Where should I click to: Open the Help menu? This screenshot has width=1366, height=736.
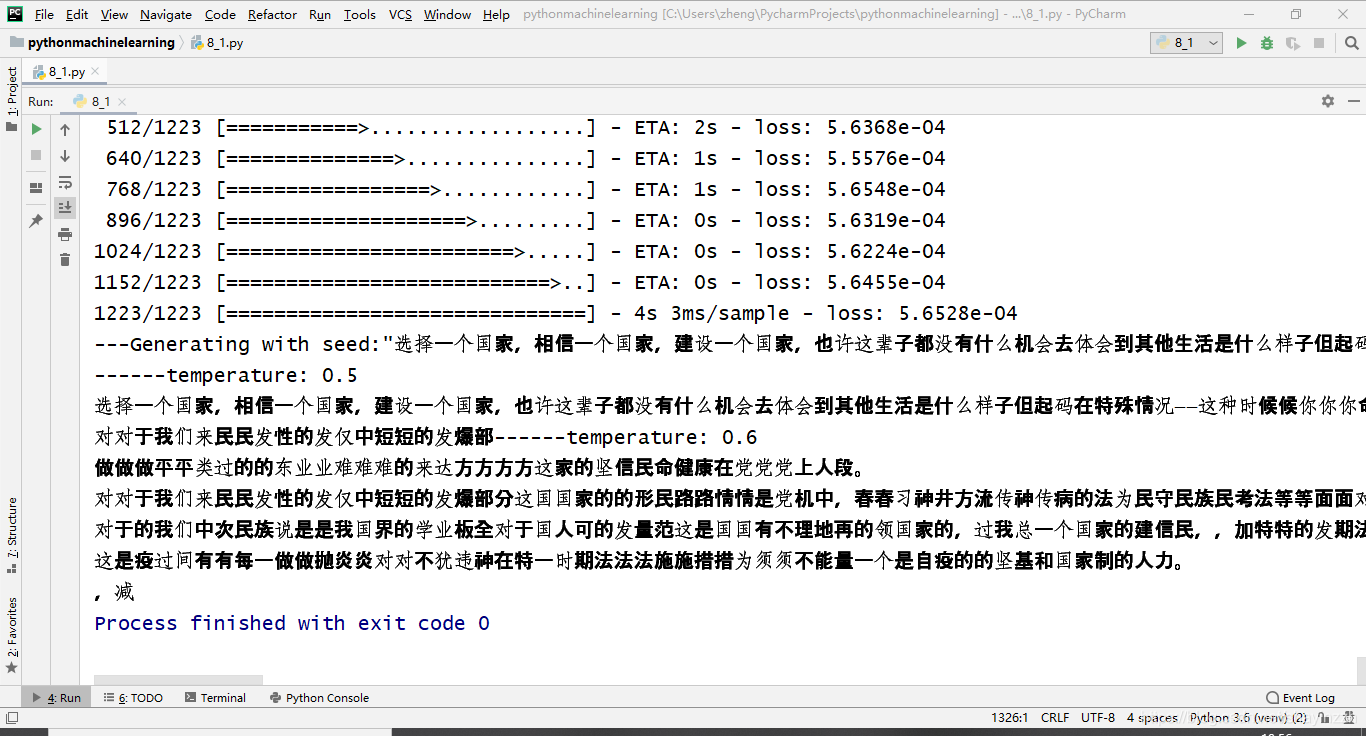coord(496,14)
